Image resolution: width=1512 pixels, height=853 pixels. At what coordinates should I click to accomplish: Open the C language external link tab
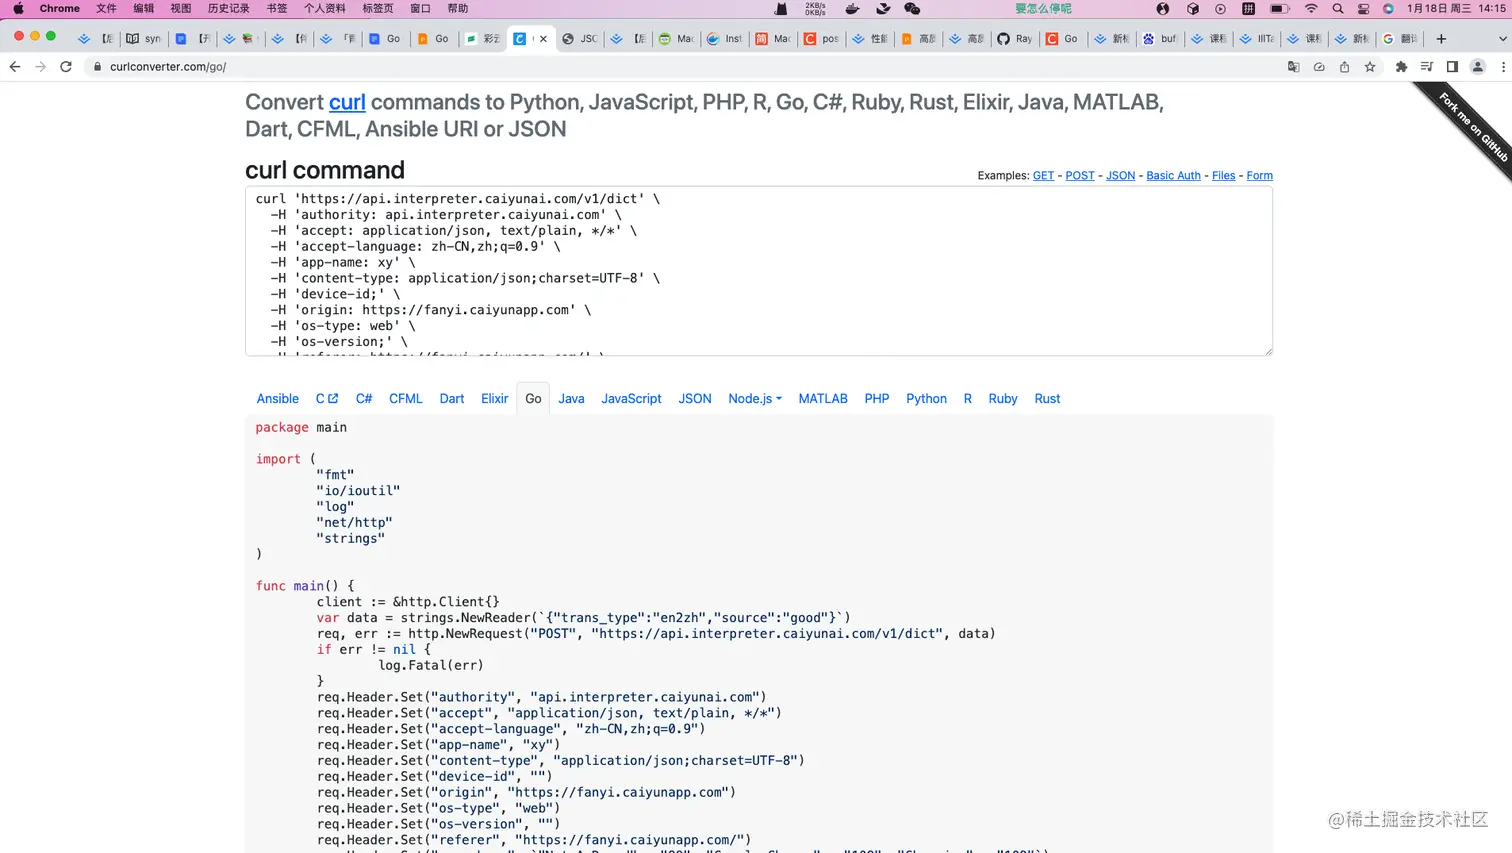[327, 398]
